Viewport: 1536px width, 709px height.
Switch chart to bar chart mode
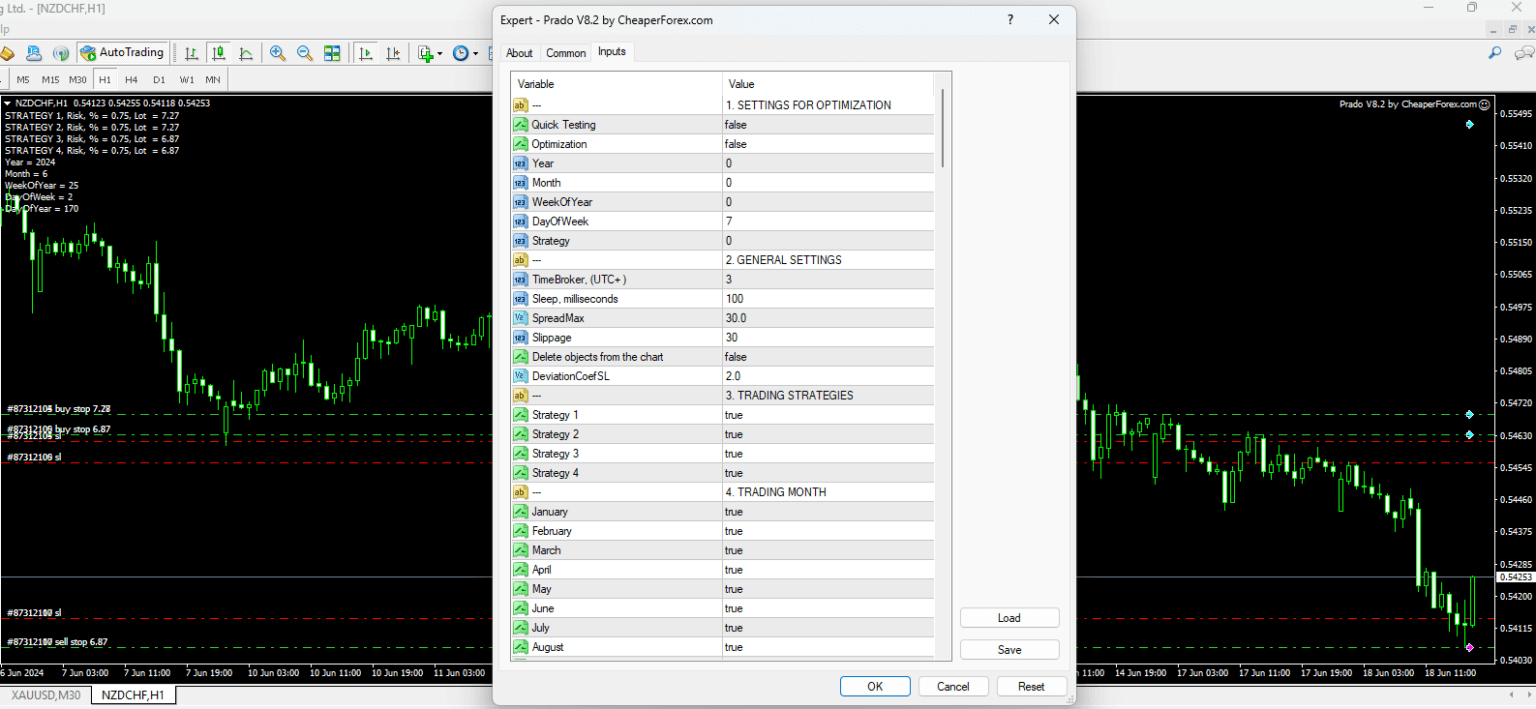click(x=191, y=53)
